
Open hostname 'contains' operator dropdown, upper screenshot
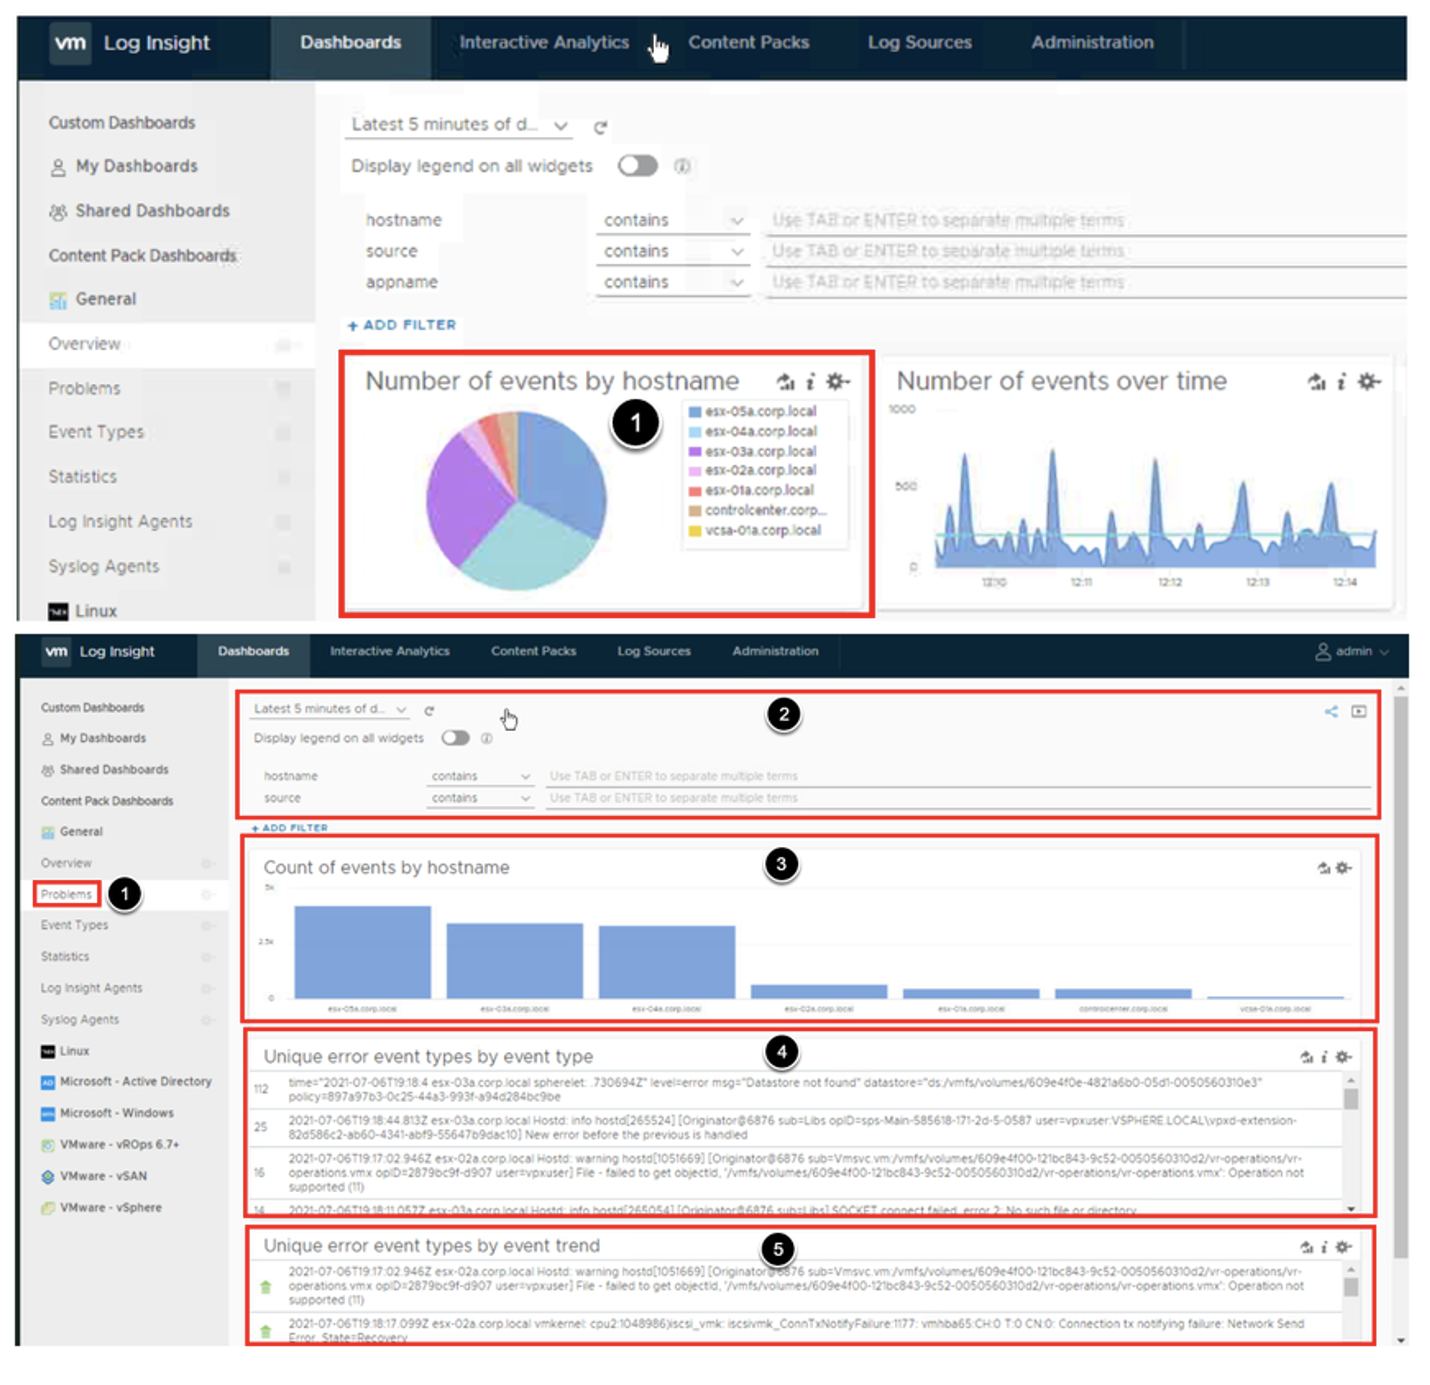pos(674,220)
